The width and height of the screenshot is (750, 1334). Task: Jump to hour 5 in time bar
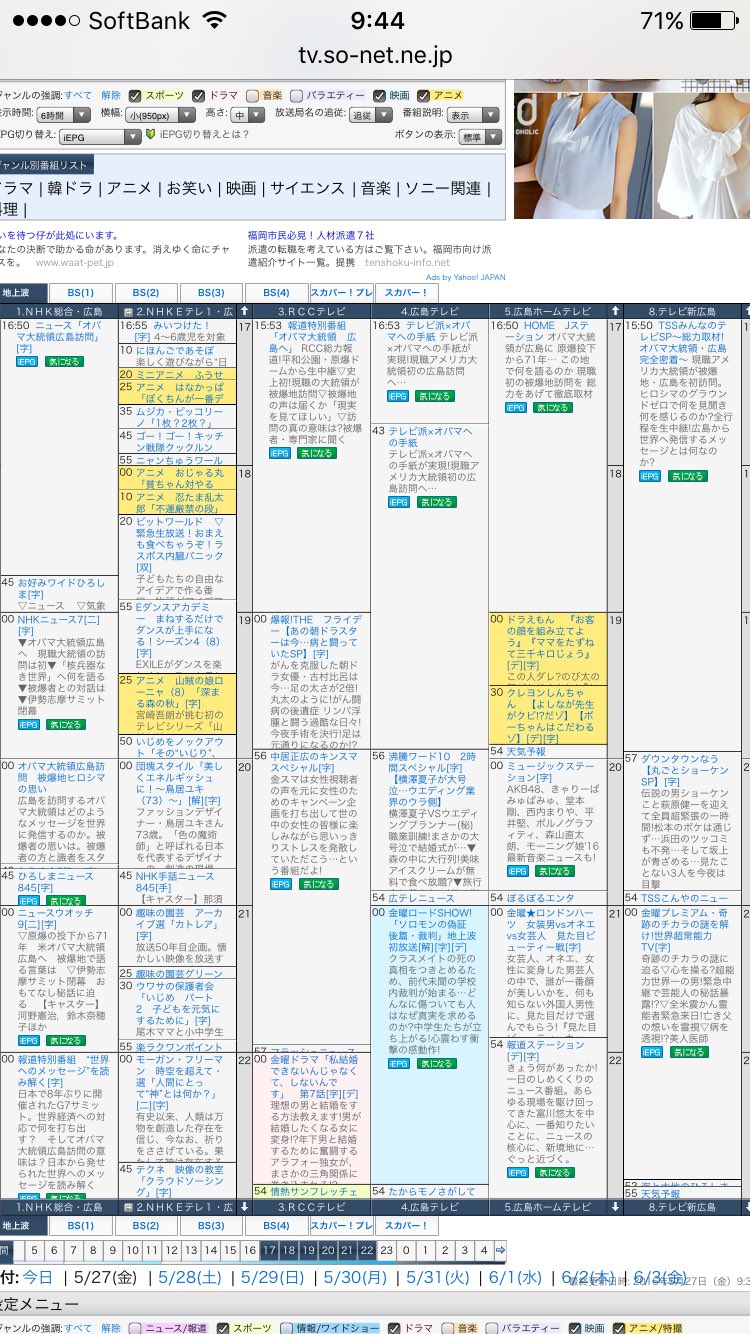pyautogui.click(x=35, y=1249)
